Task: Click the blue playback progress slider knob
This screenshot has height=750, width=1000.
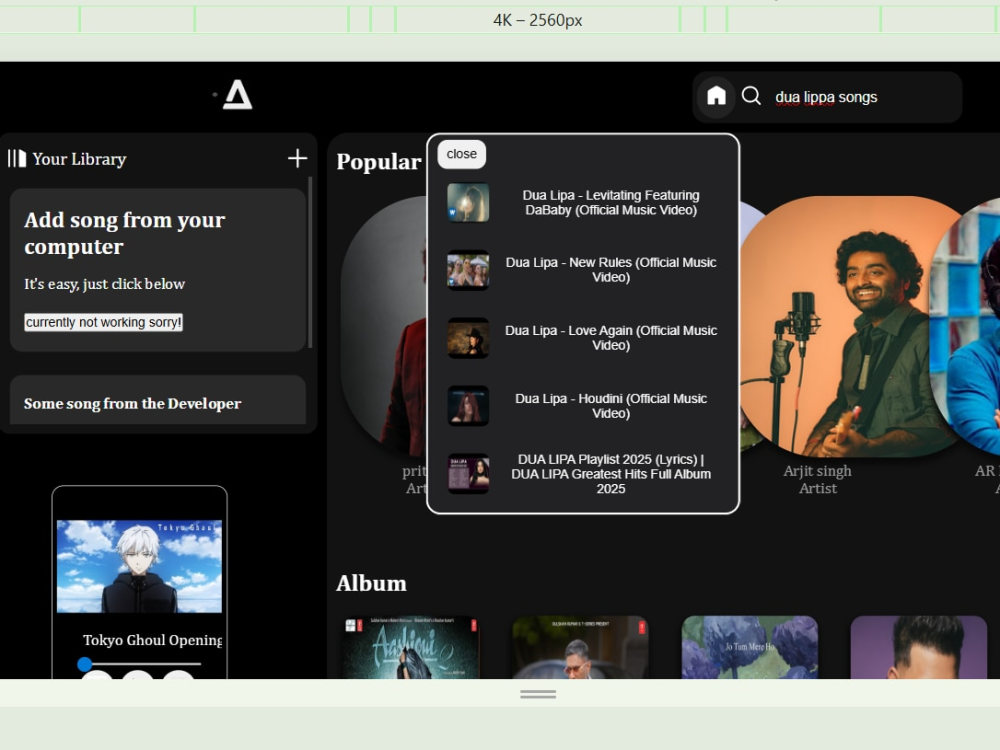Action: click(84, 664)
